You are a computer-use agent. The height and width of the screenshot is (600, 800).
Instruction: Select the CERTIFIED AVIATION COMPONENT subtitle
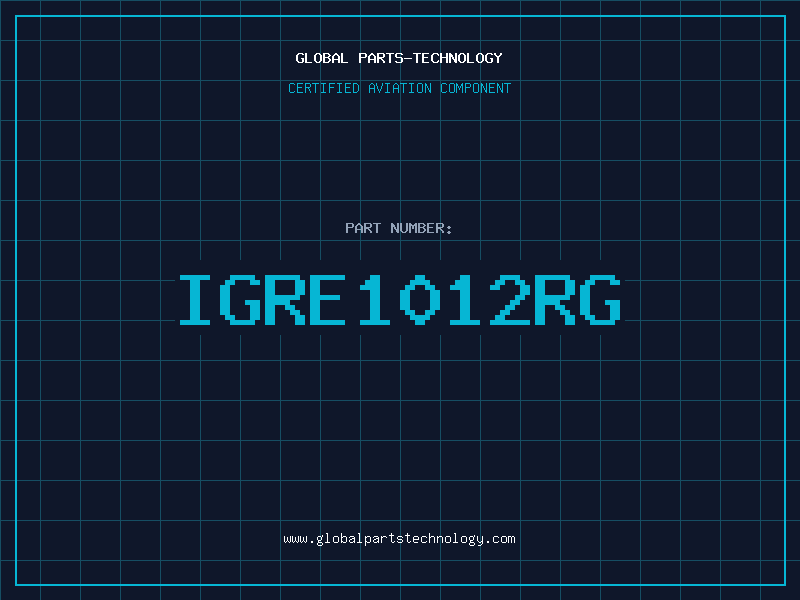click(x=399, y=88)
